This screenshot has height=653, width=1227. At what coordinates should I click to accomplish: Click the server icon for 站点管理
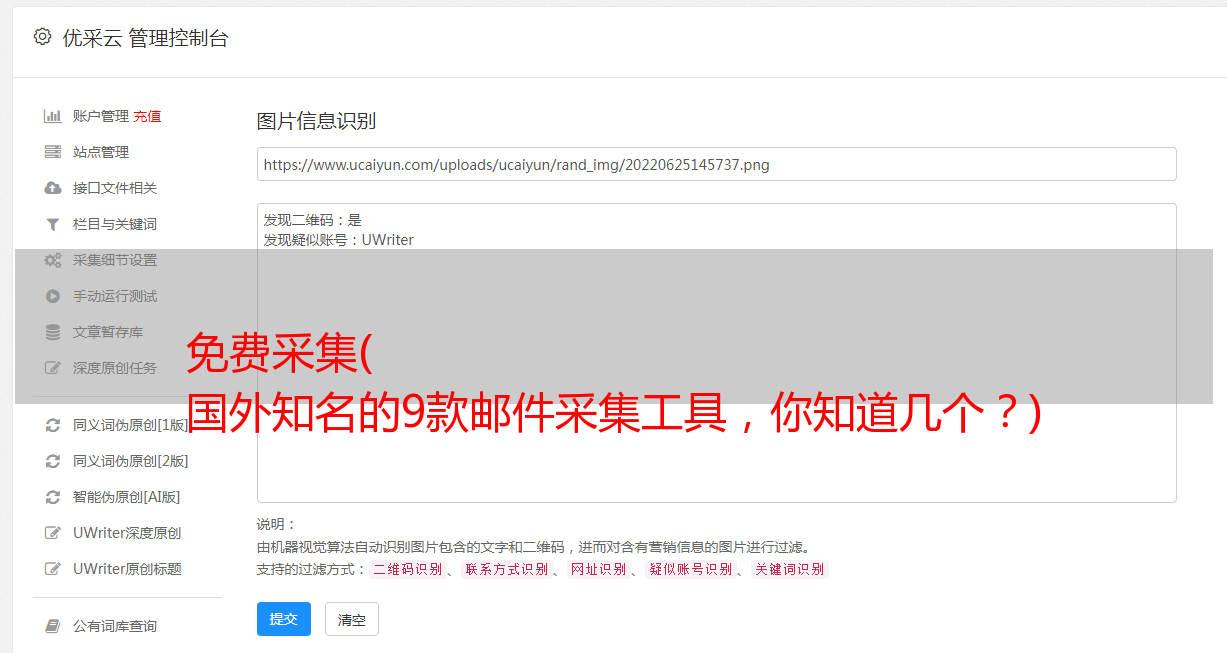(x=53, y=152)
